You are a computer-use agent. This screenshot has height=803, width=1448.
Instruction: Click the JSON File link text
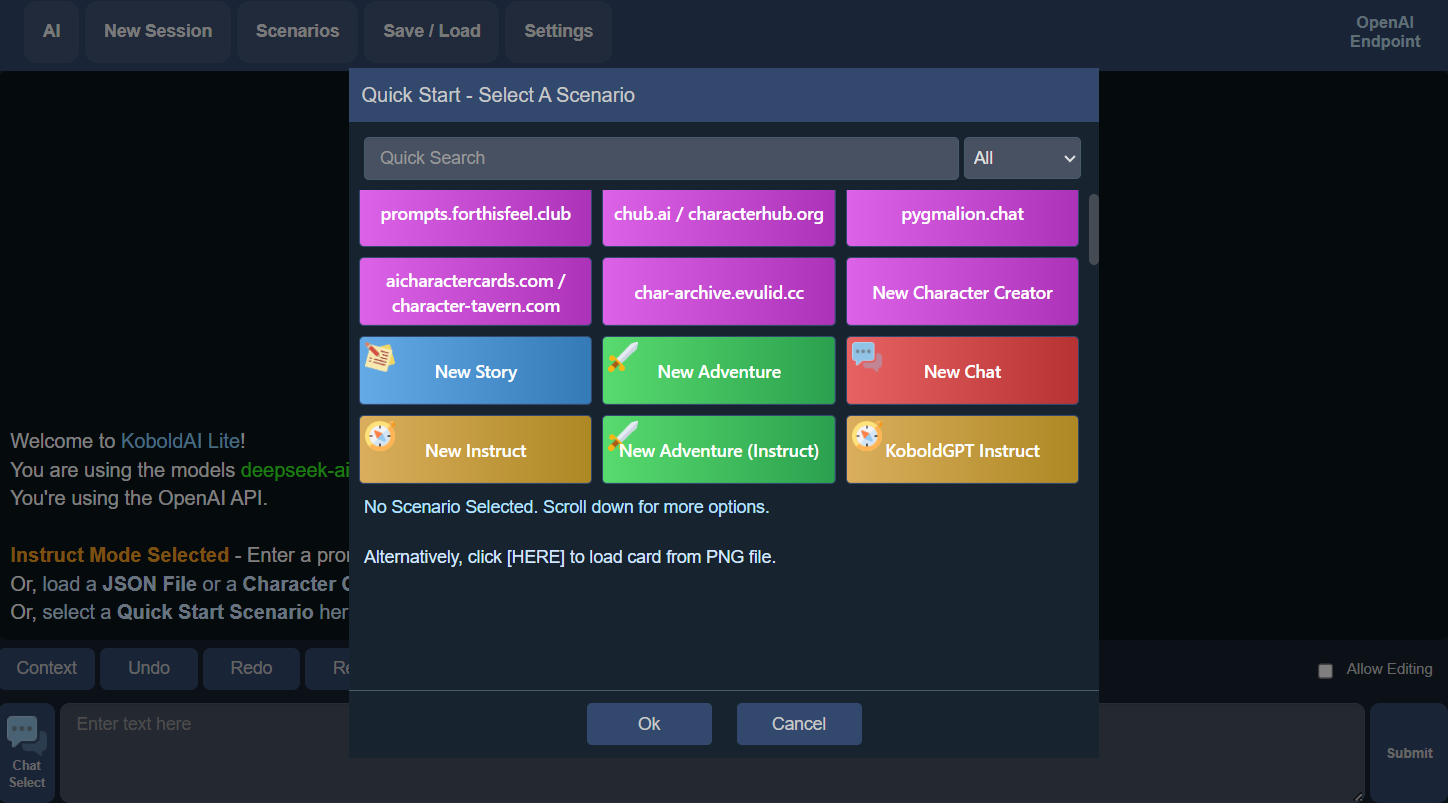click(149, 584)
